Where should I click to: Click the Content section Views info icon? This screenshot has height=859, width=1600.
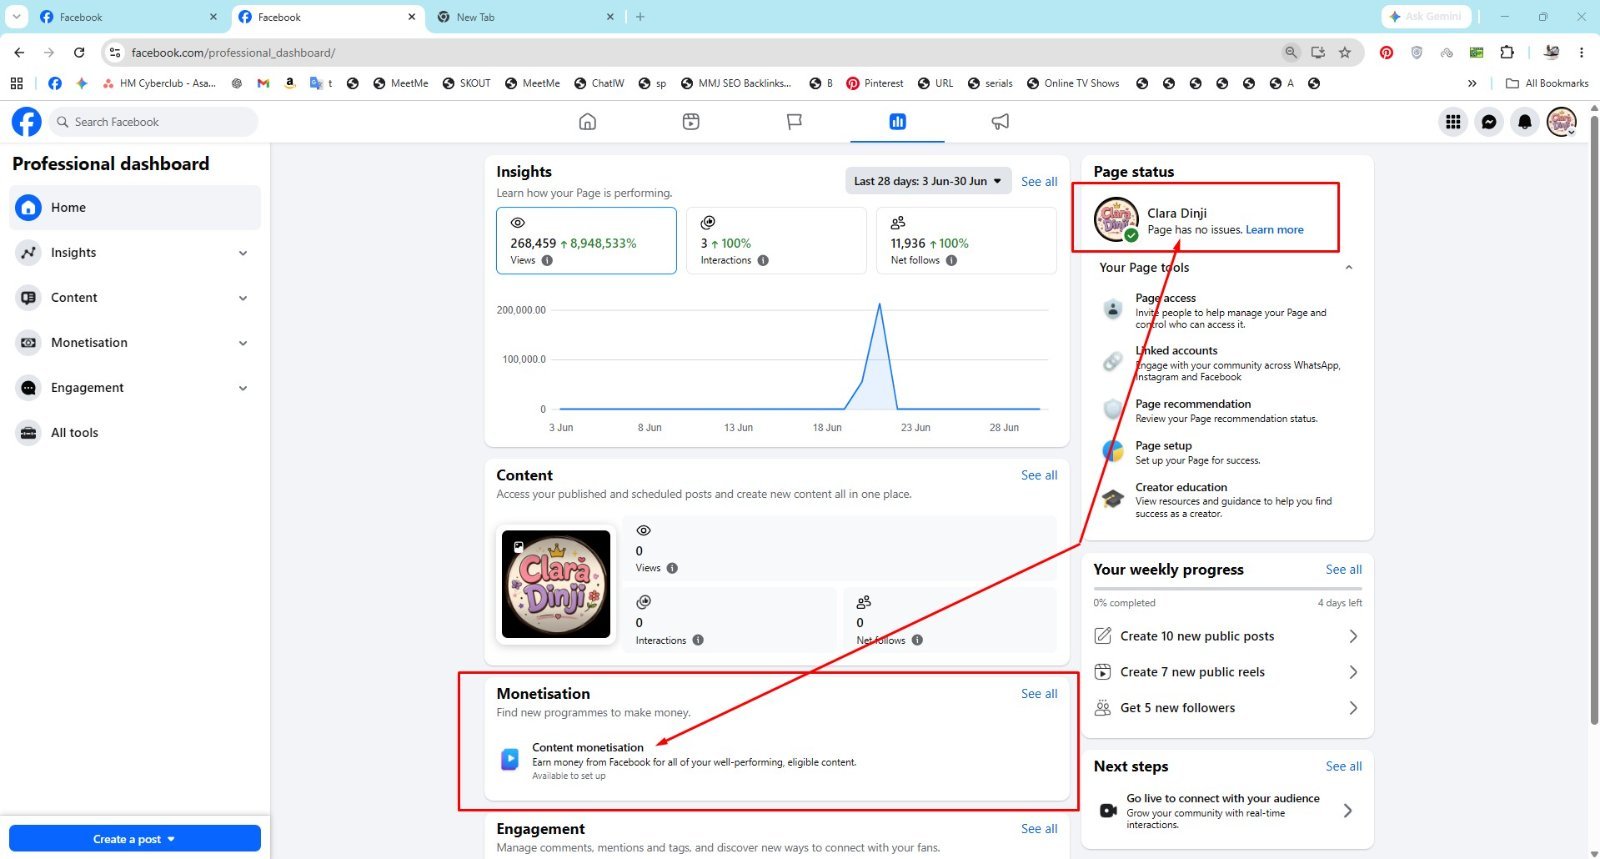[672, 568]
